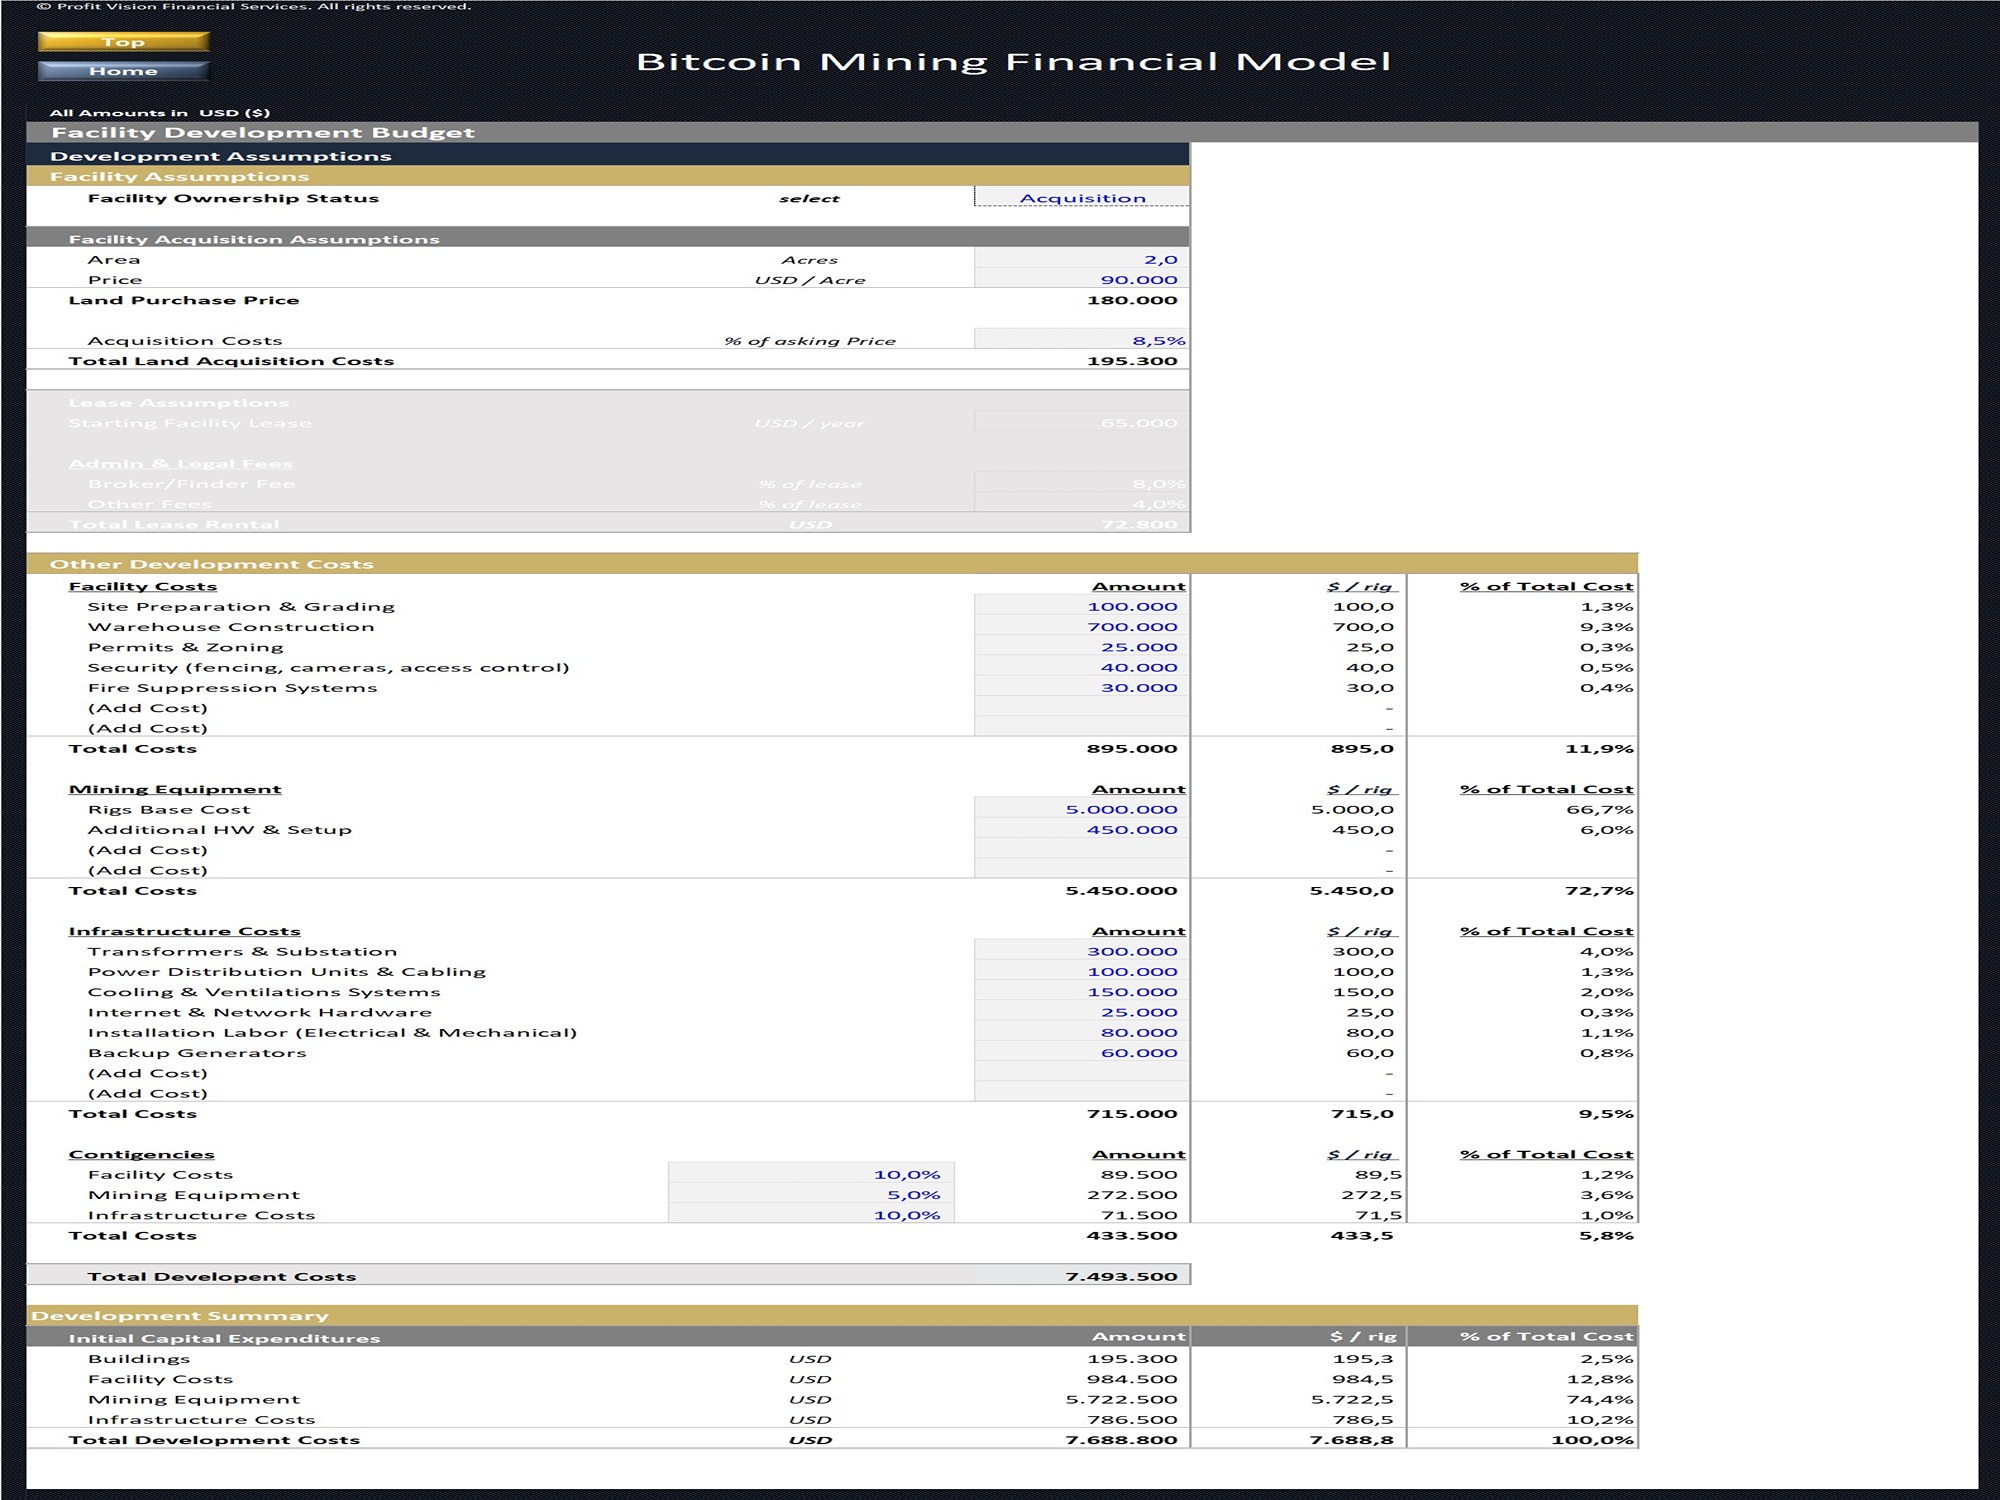Click the select label next to Facility Ownership Status
The image size is (2000, 1500).
[x=808, y=198]
